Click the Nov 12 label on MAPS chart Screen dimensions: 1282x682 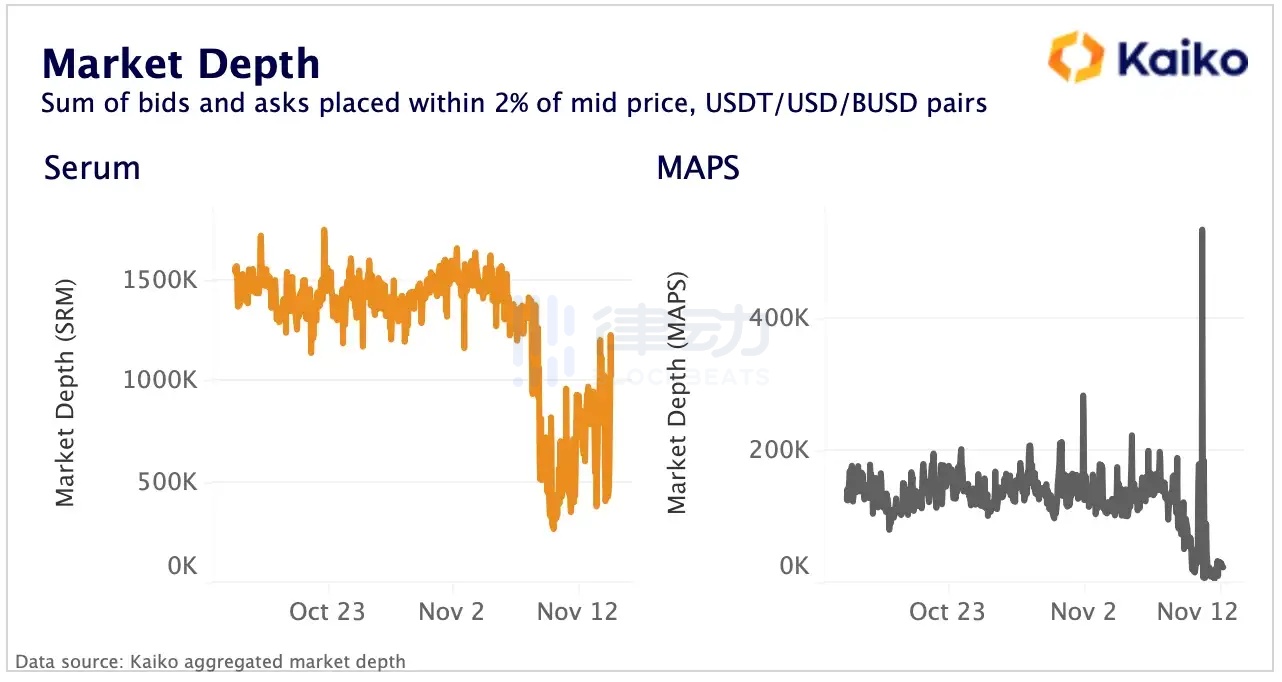point(1197,611)
